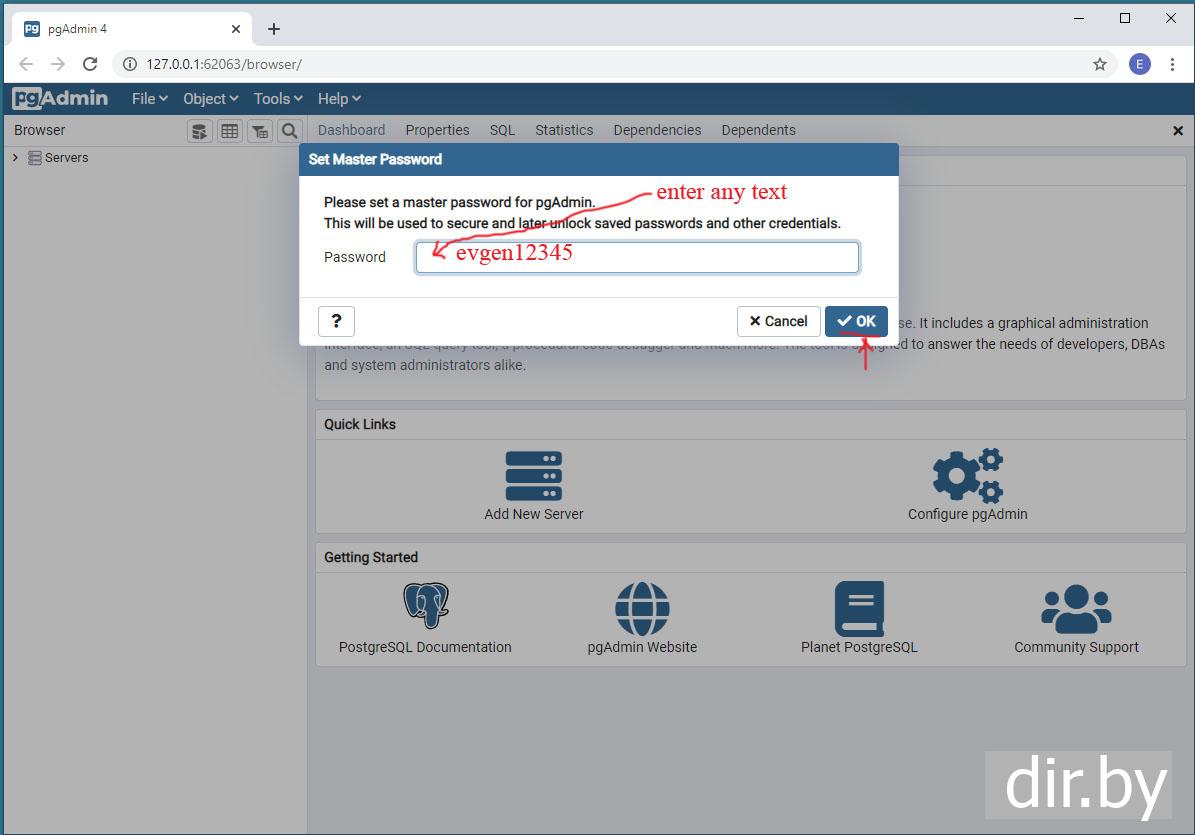Click the address bar URL 127.0.0.1:62063/browser/

224,64
